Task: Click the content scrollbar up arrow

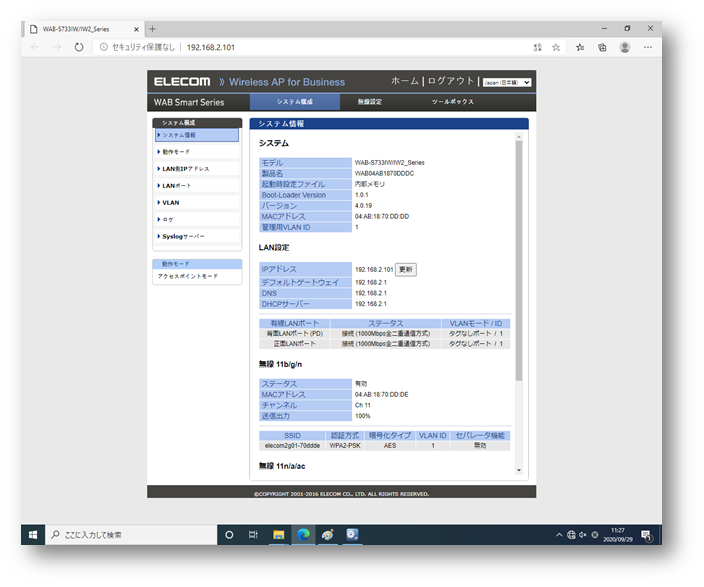Action: (x=519, y=137)
